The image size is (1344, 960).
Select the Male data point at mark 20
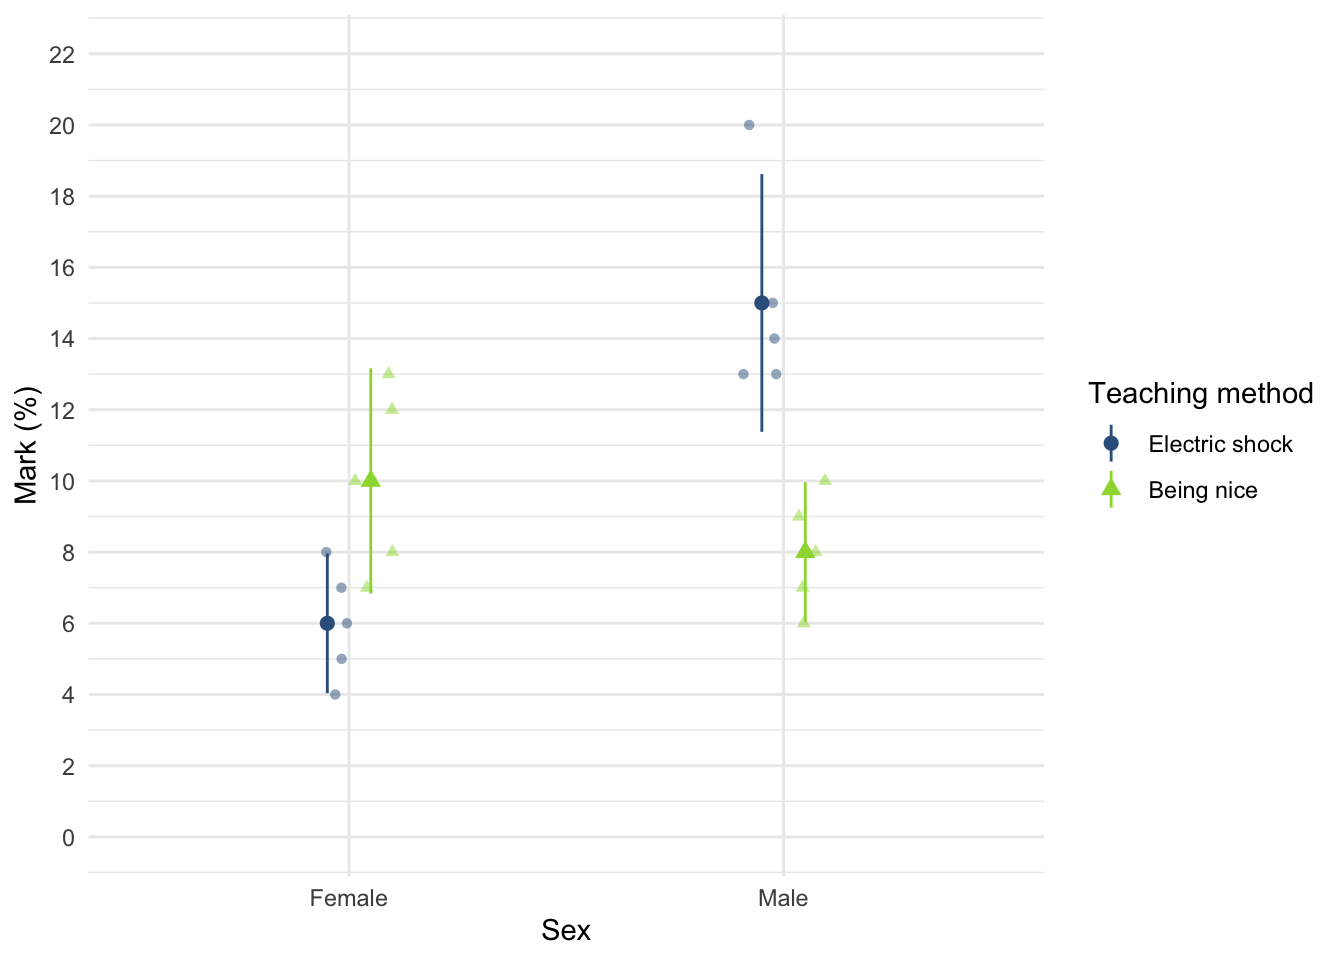(x=749, y=125)
